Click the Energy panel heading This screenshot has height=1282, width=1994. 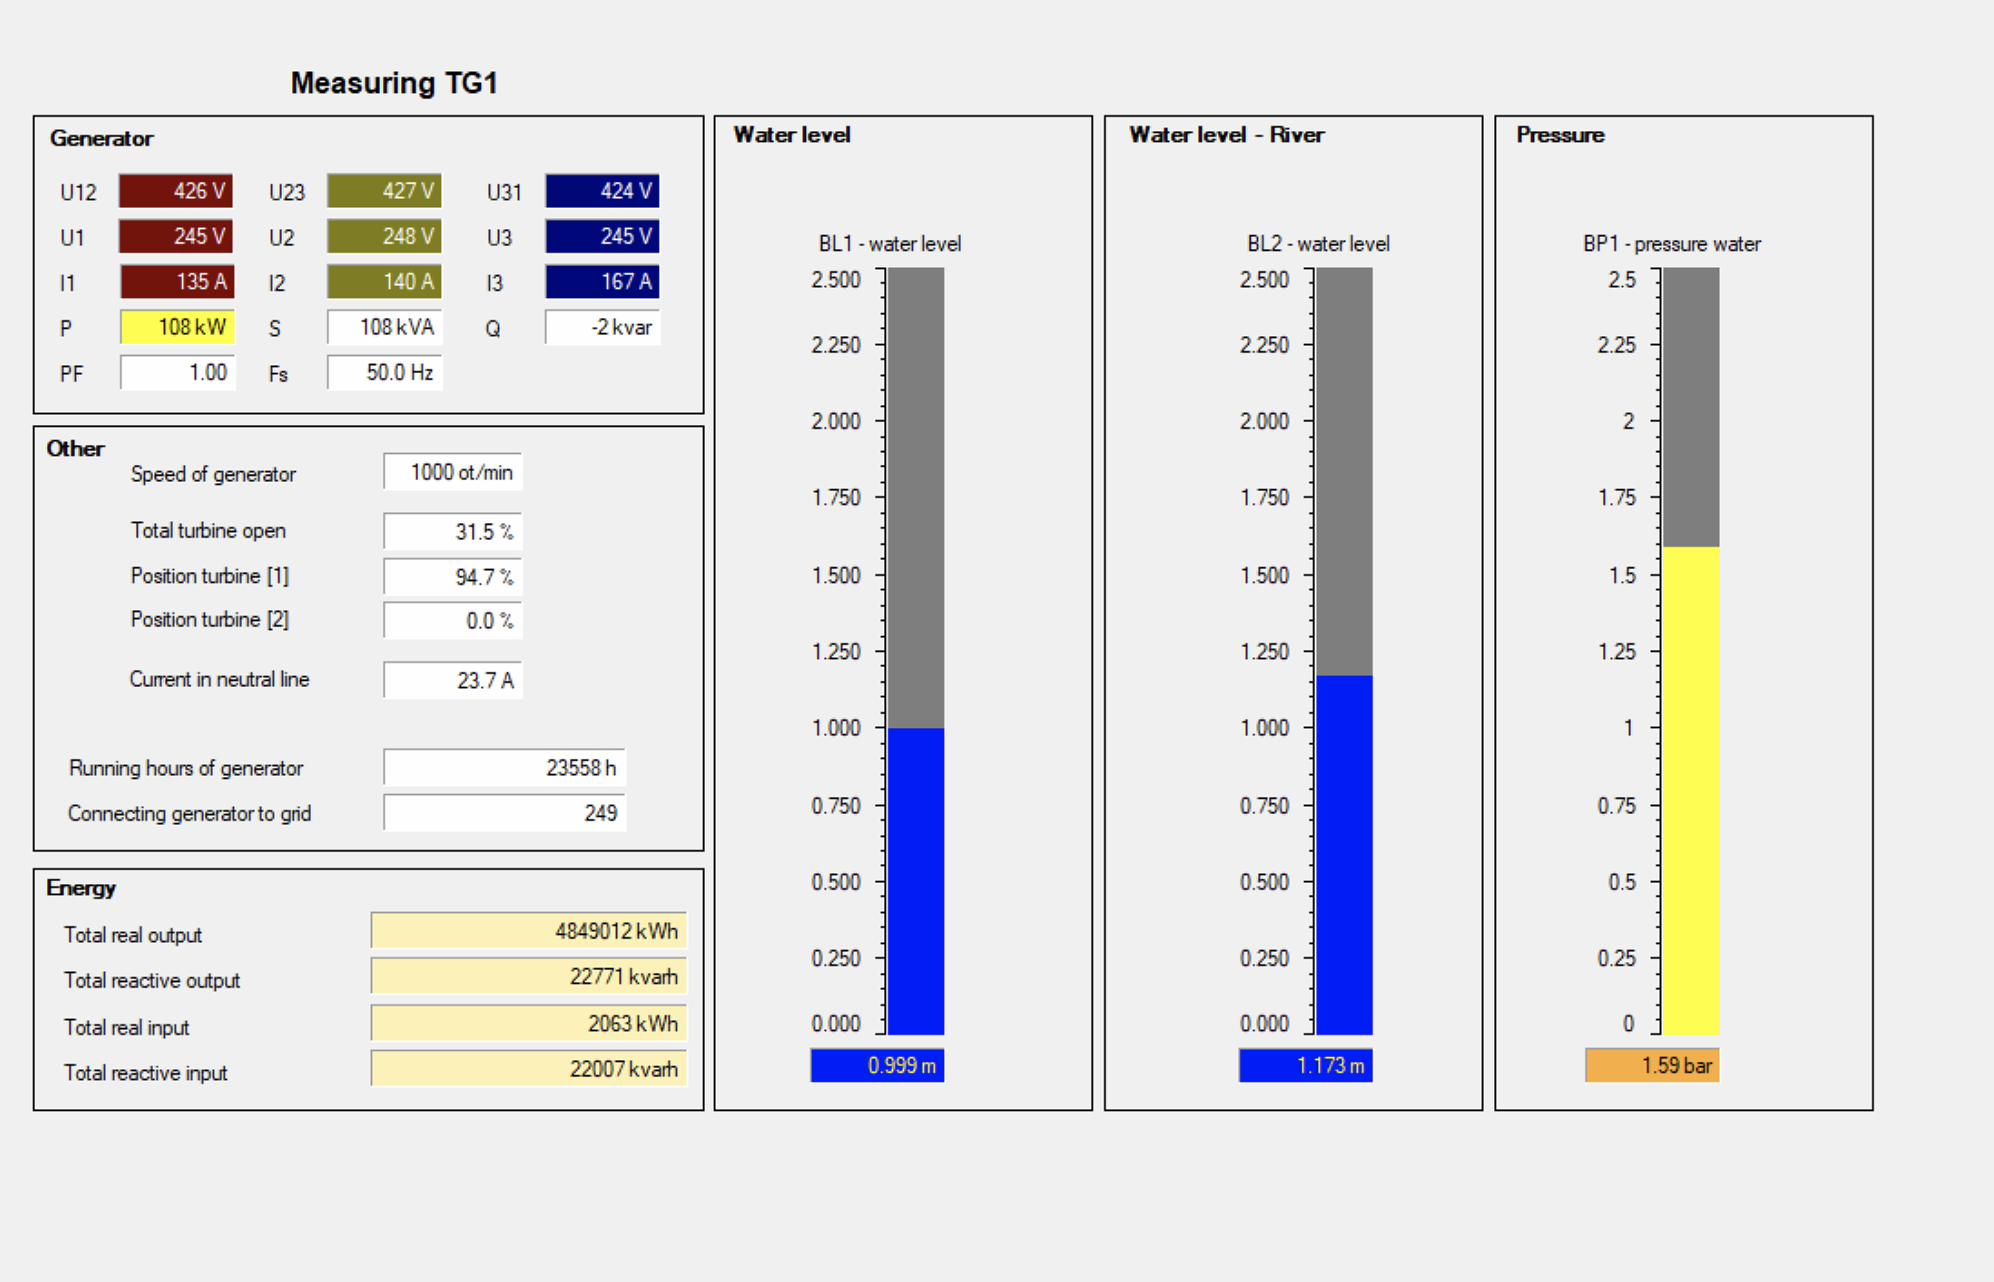tap(81, 888)
